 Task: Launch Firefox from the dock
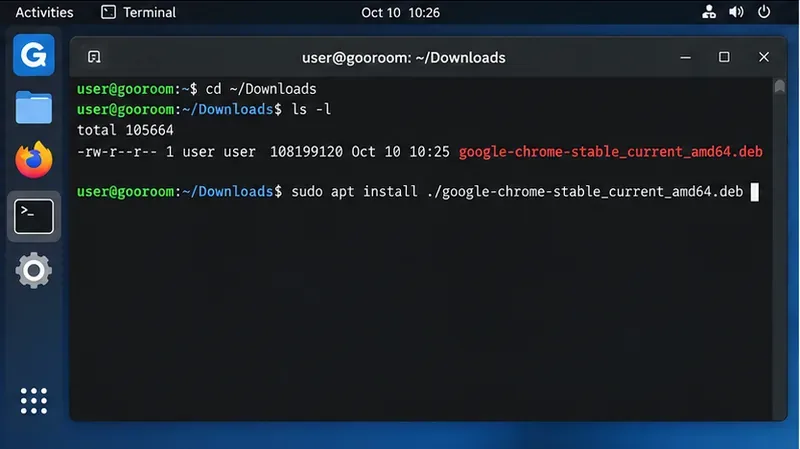(x=34, y=160)
